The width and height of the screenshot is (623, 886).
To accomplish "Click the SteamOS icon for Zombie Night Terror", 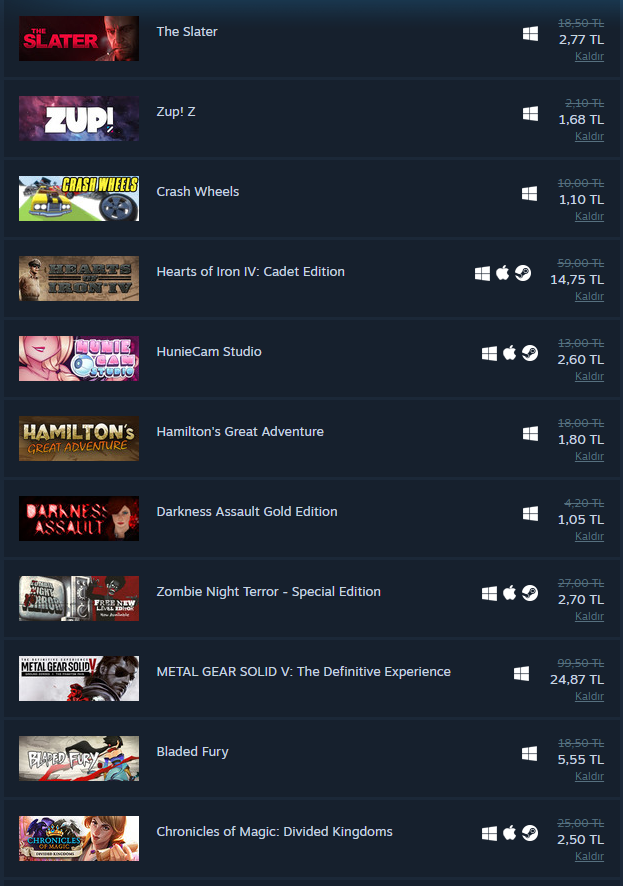I will point(530,593).
